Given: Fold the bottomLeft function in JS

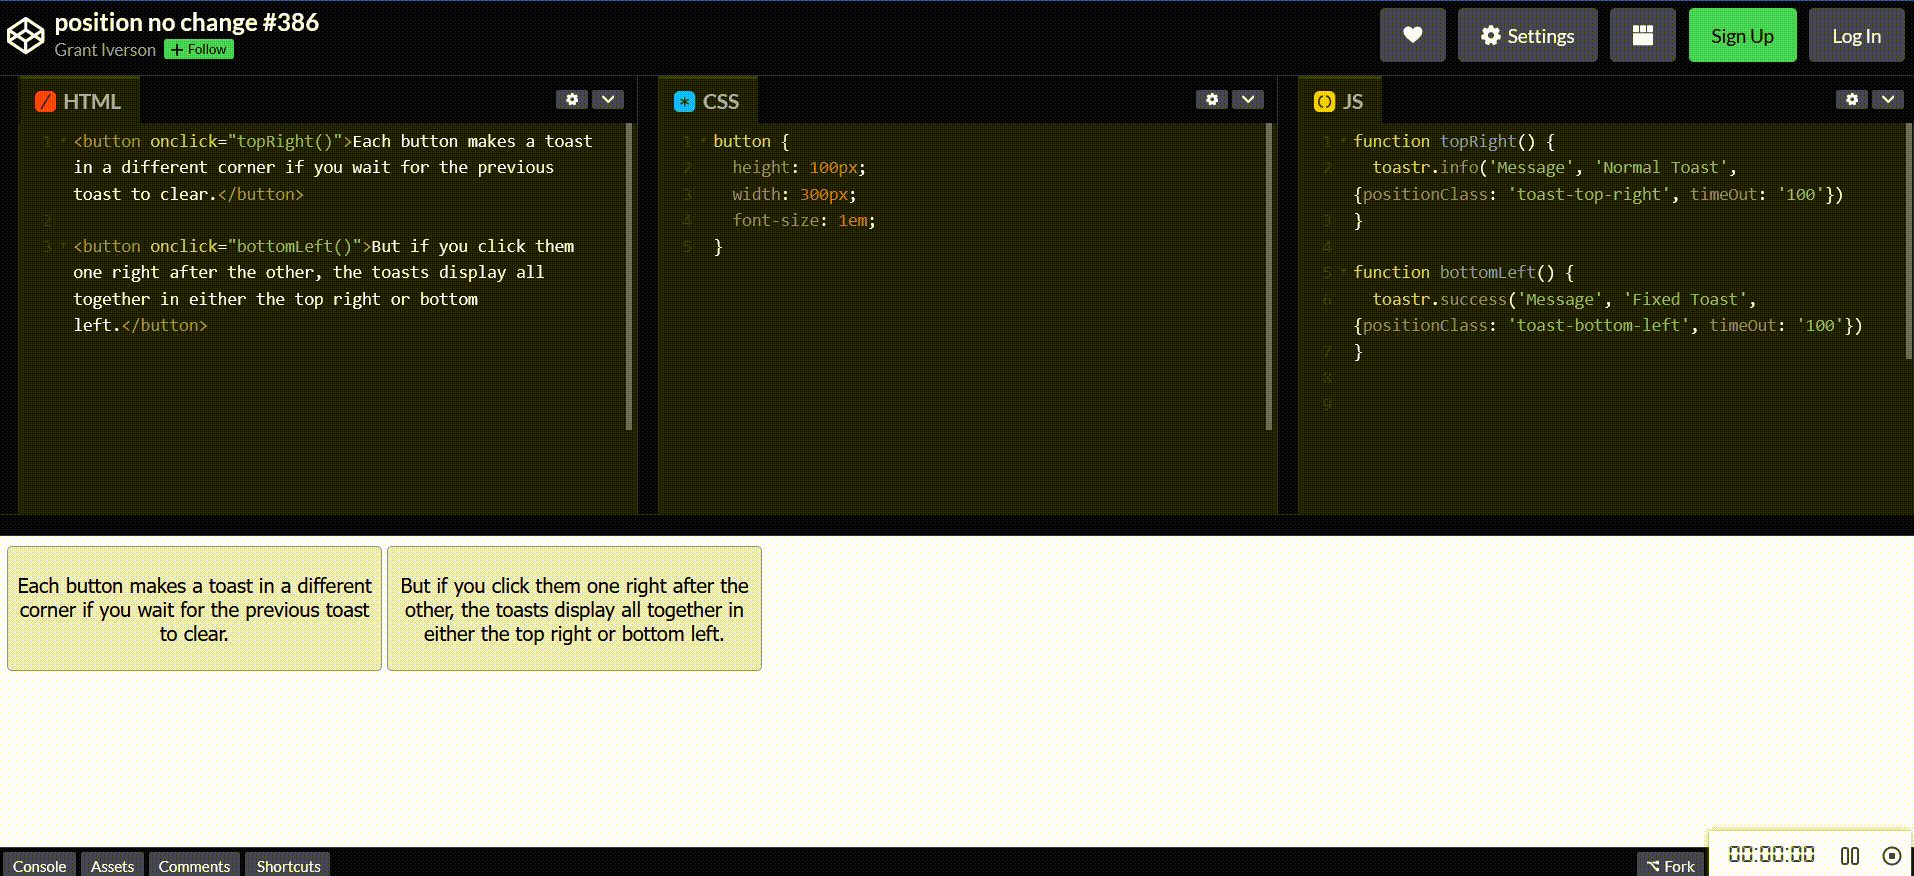Looking at the screenshot, I should pyautogui.click(x=1343, y=272).
